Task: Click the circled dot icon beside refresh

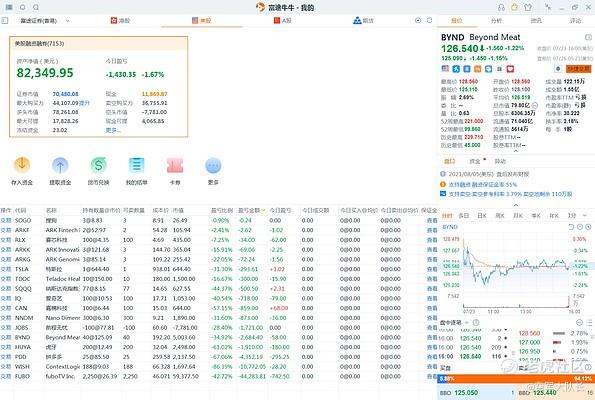Action: point(418,20)
